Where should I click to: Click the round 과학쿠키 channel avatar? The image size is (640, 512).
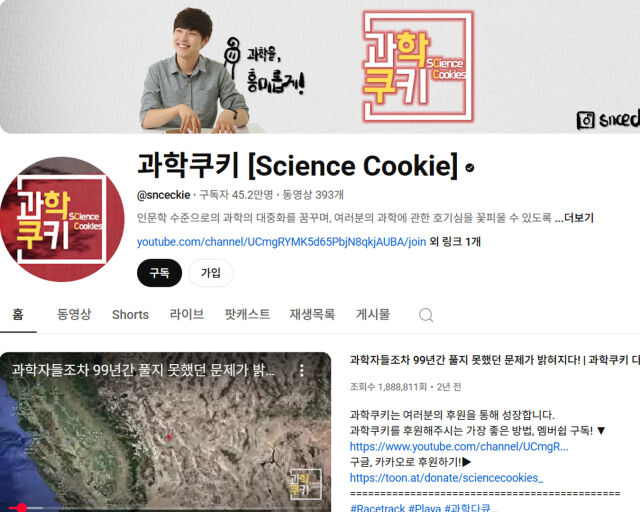pos(62,219)
